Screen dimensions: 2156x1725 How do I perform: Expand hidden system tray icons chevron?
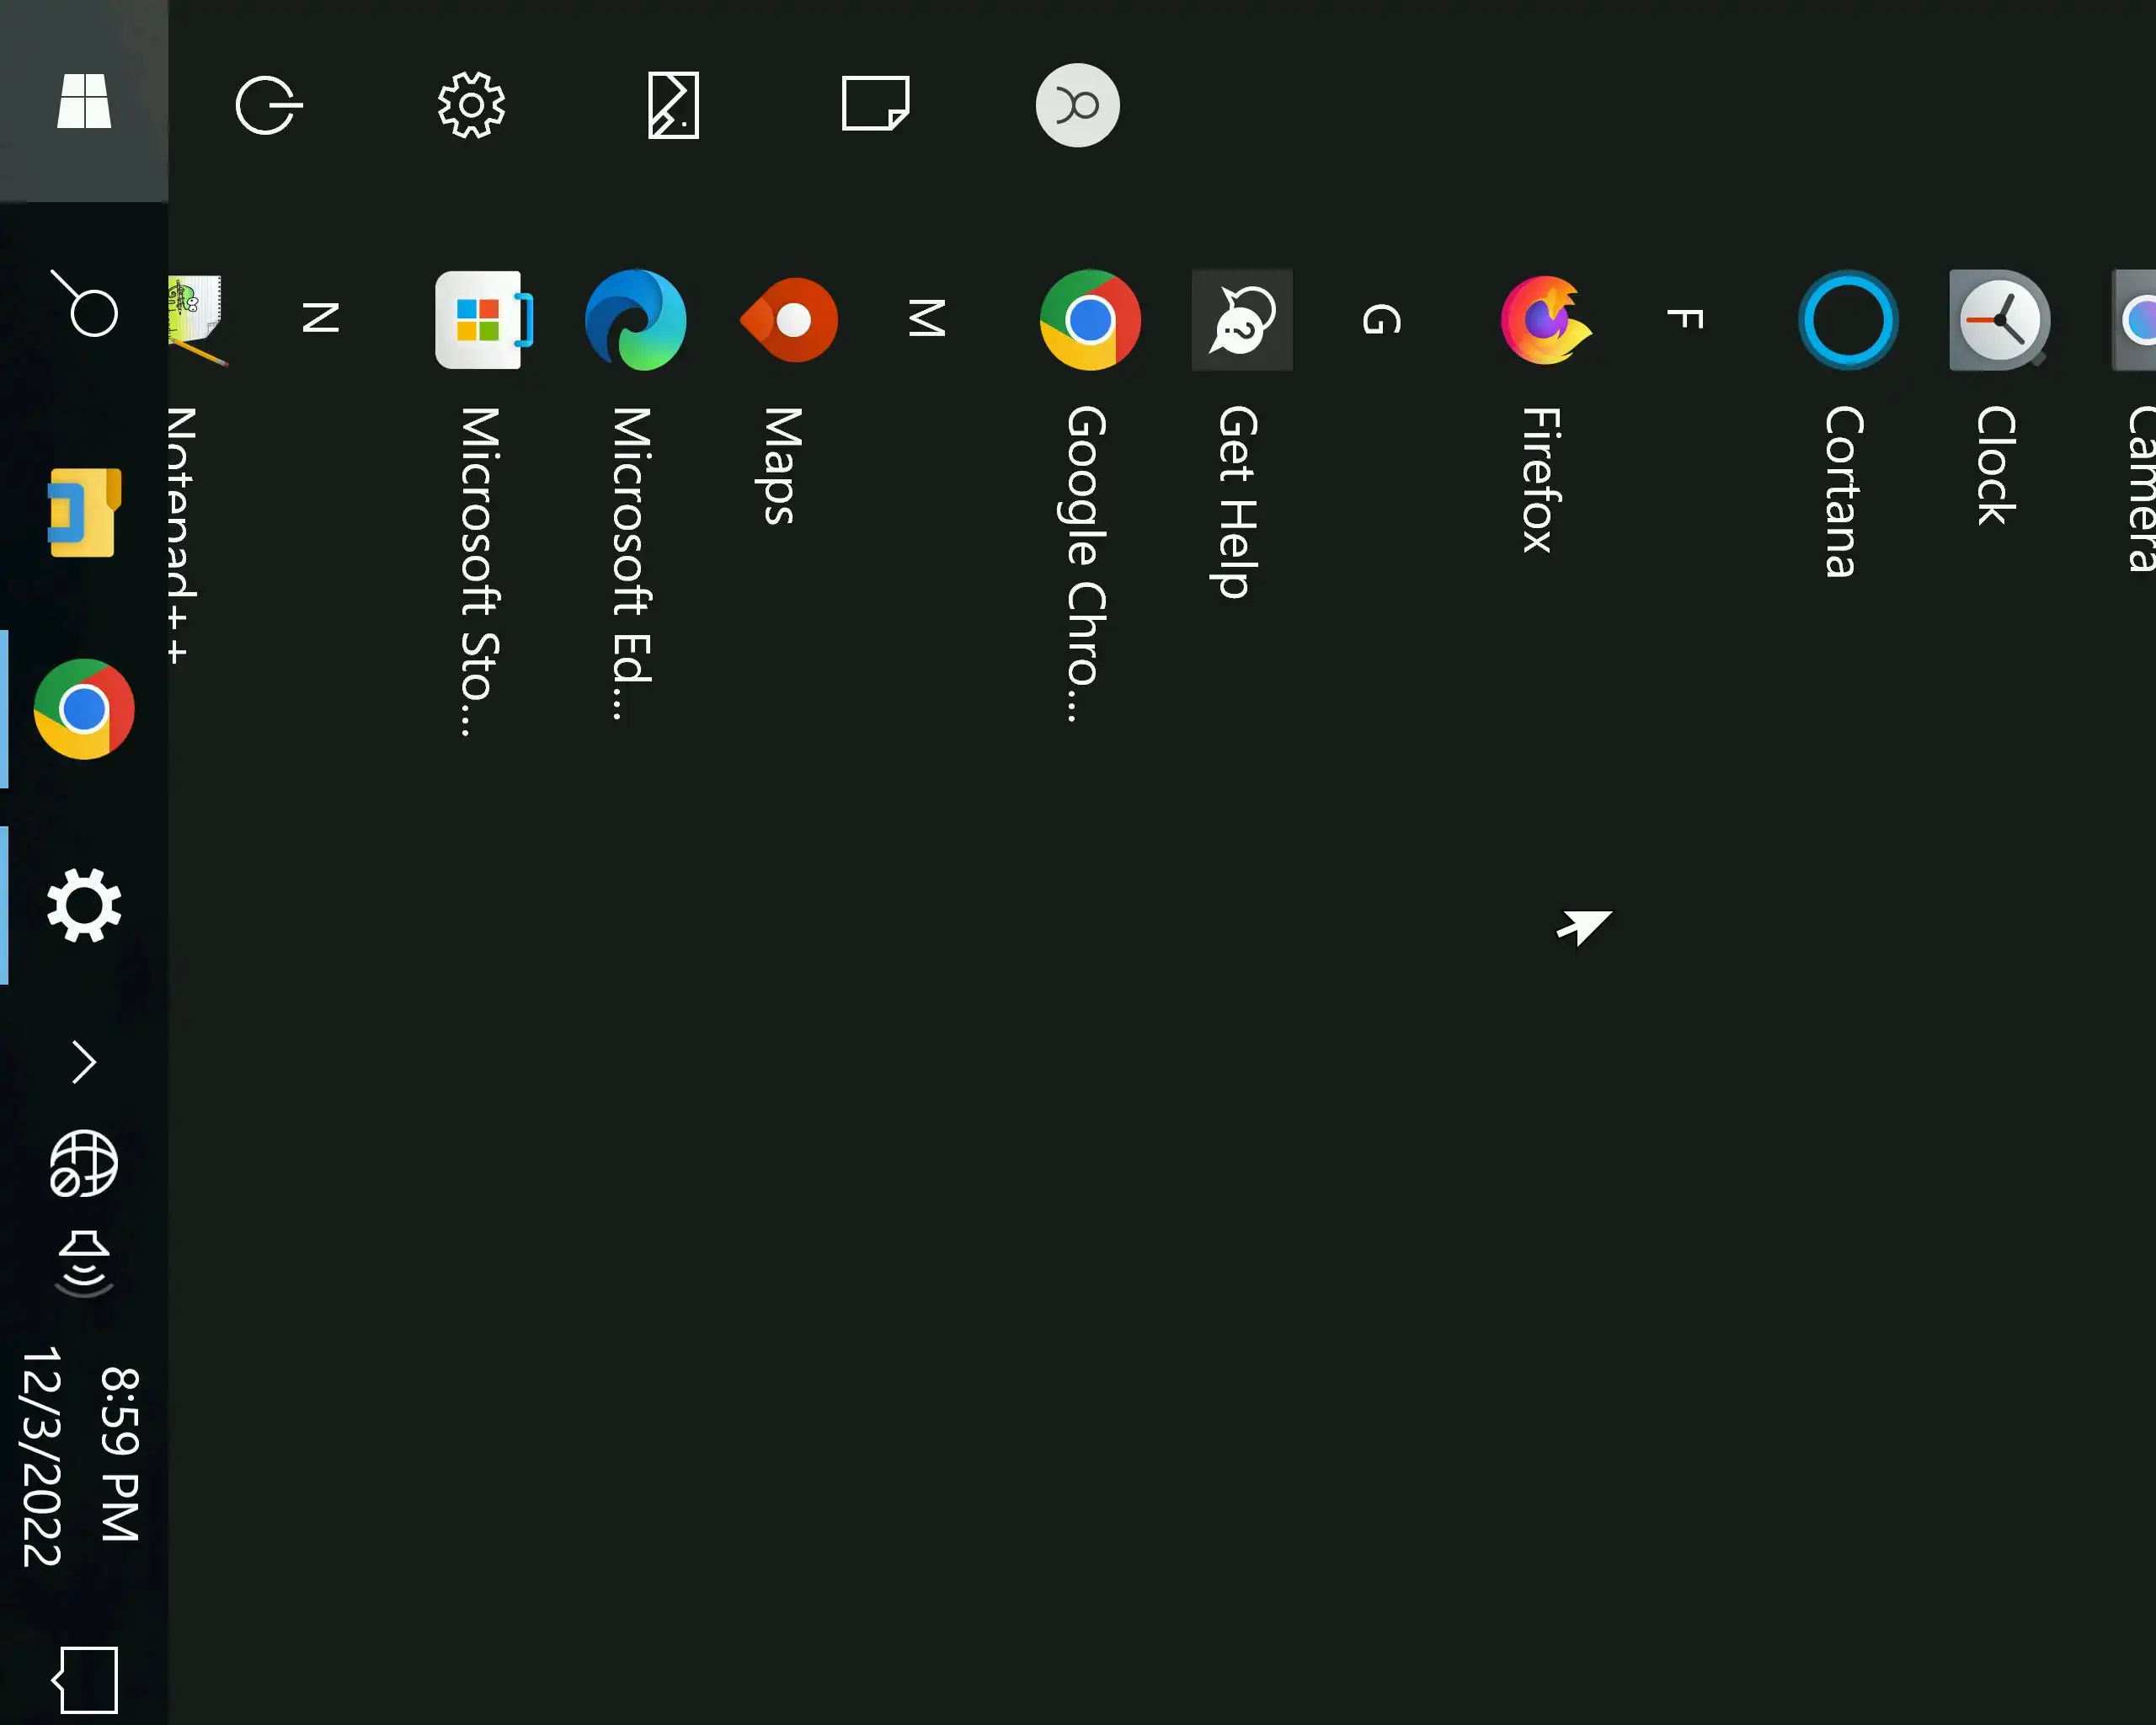pyautogui.click(x=84, y=1062)
